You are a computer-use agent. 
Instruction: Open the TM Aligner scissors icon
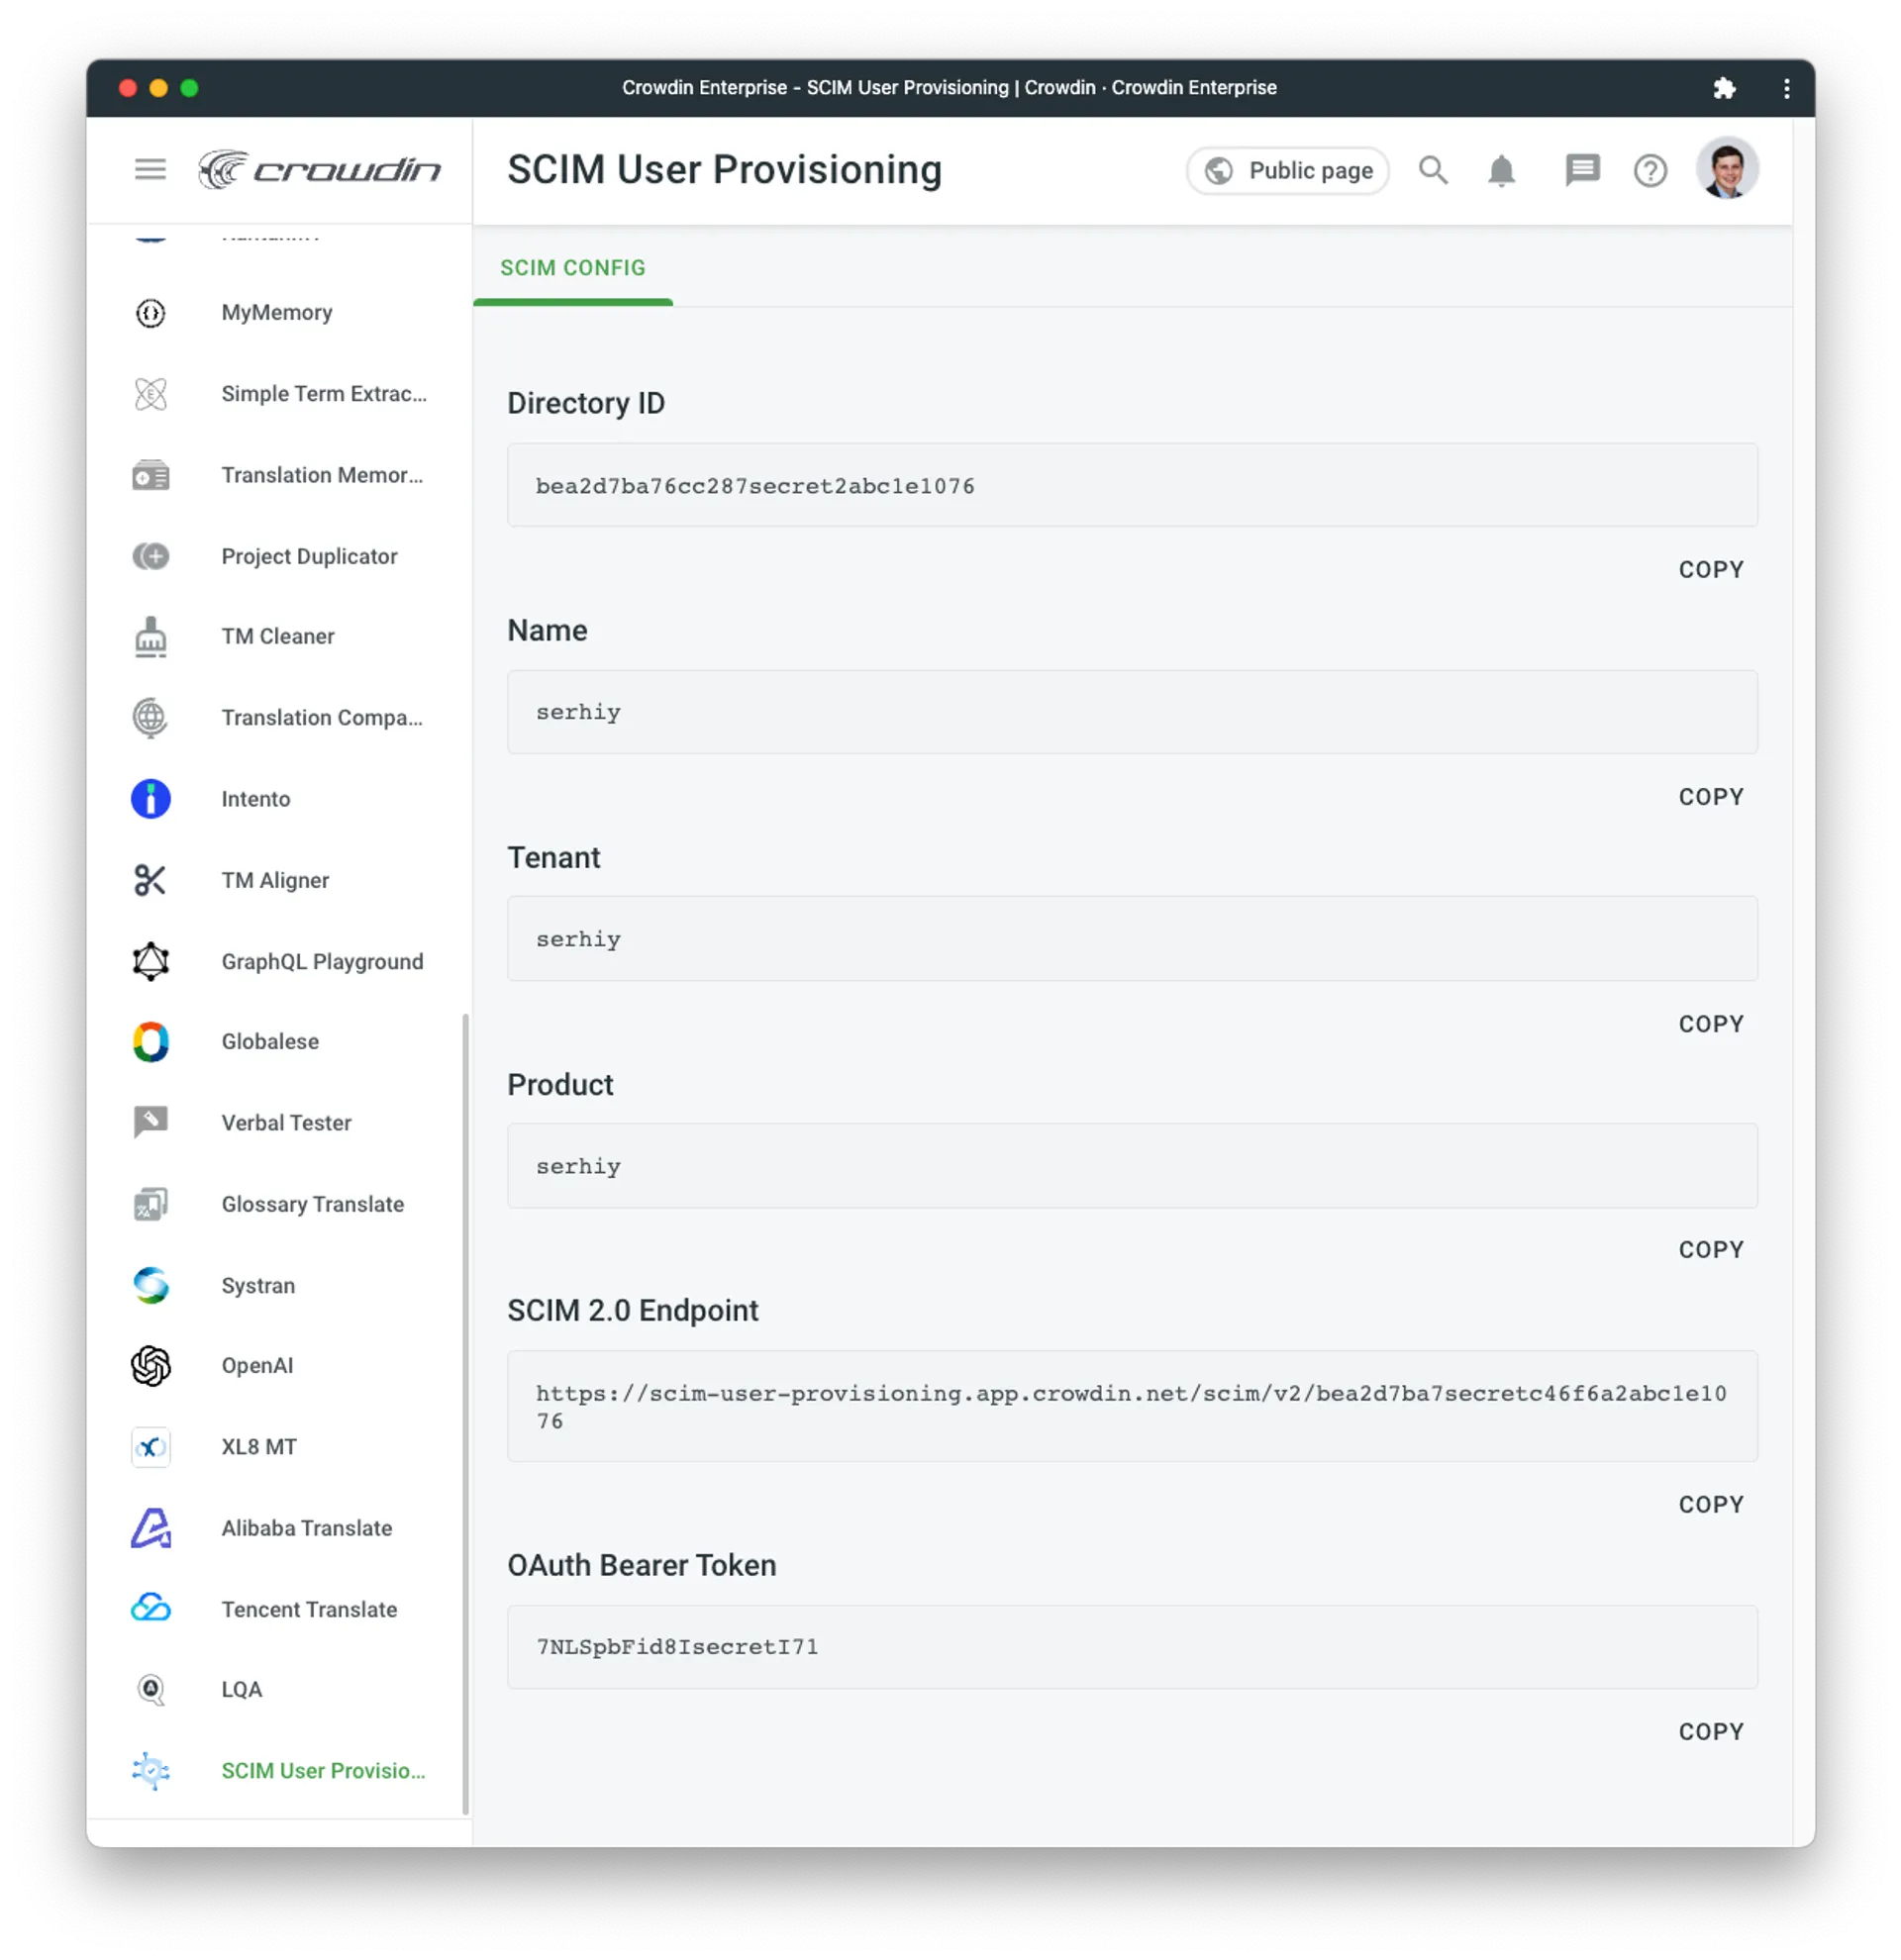pos(150,880)
